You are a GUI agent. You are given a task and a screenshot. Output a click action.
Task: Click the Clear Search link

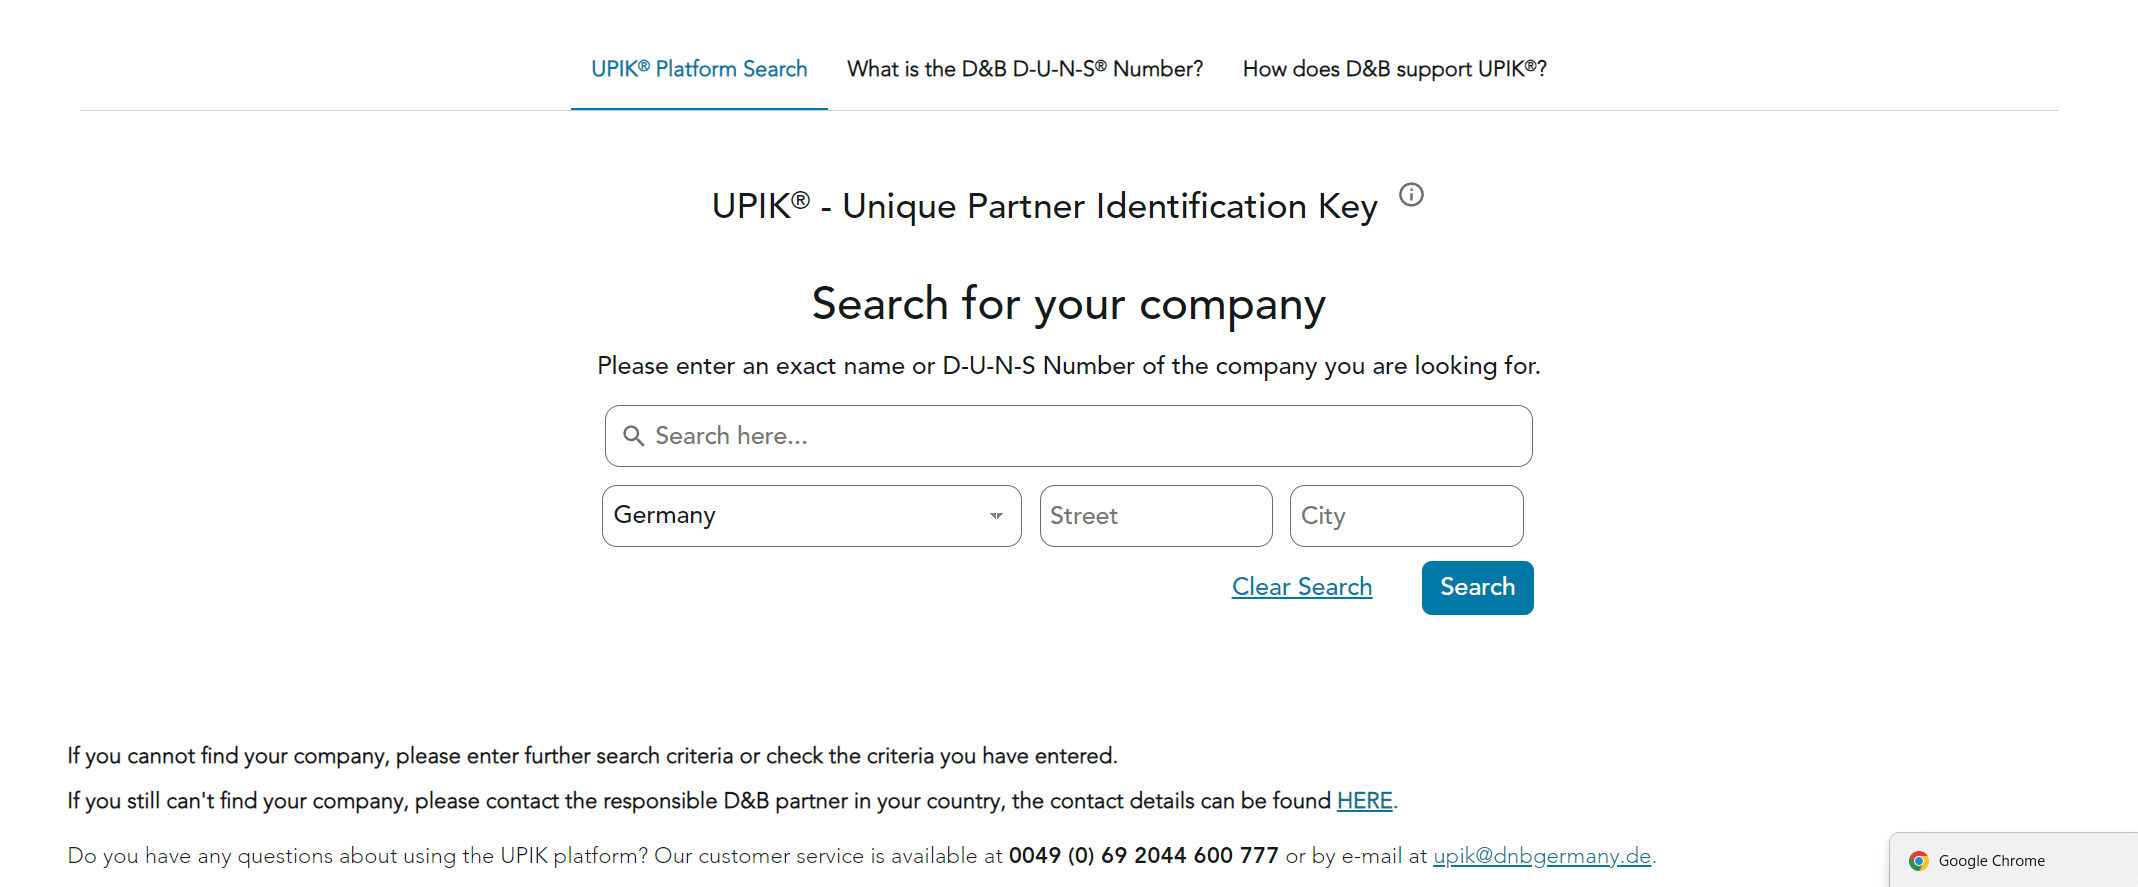click(1302, 587)
